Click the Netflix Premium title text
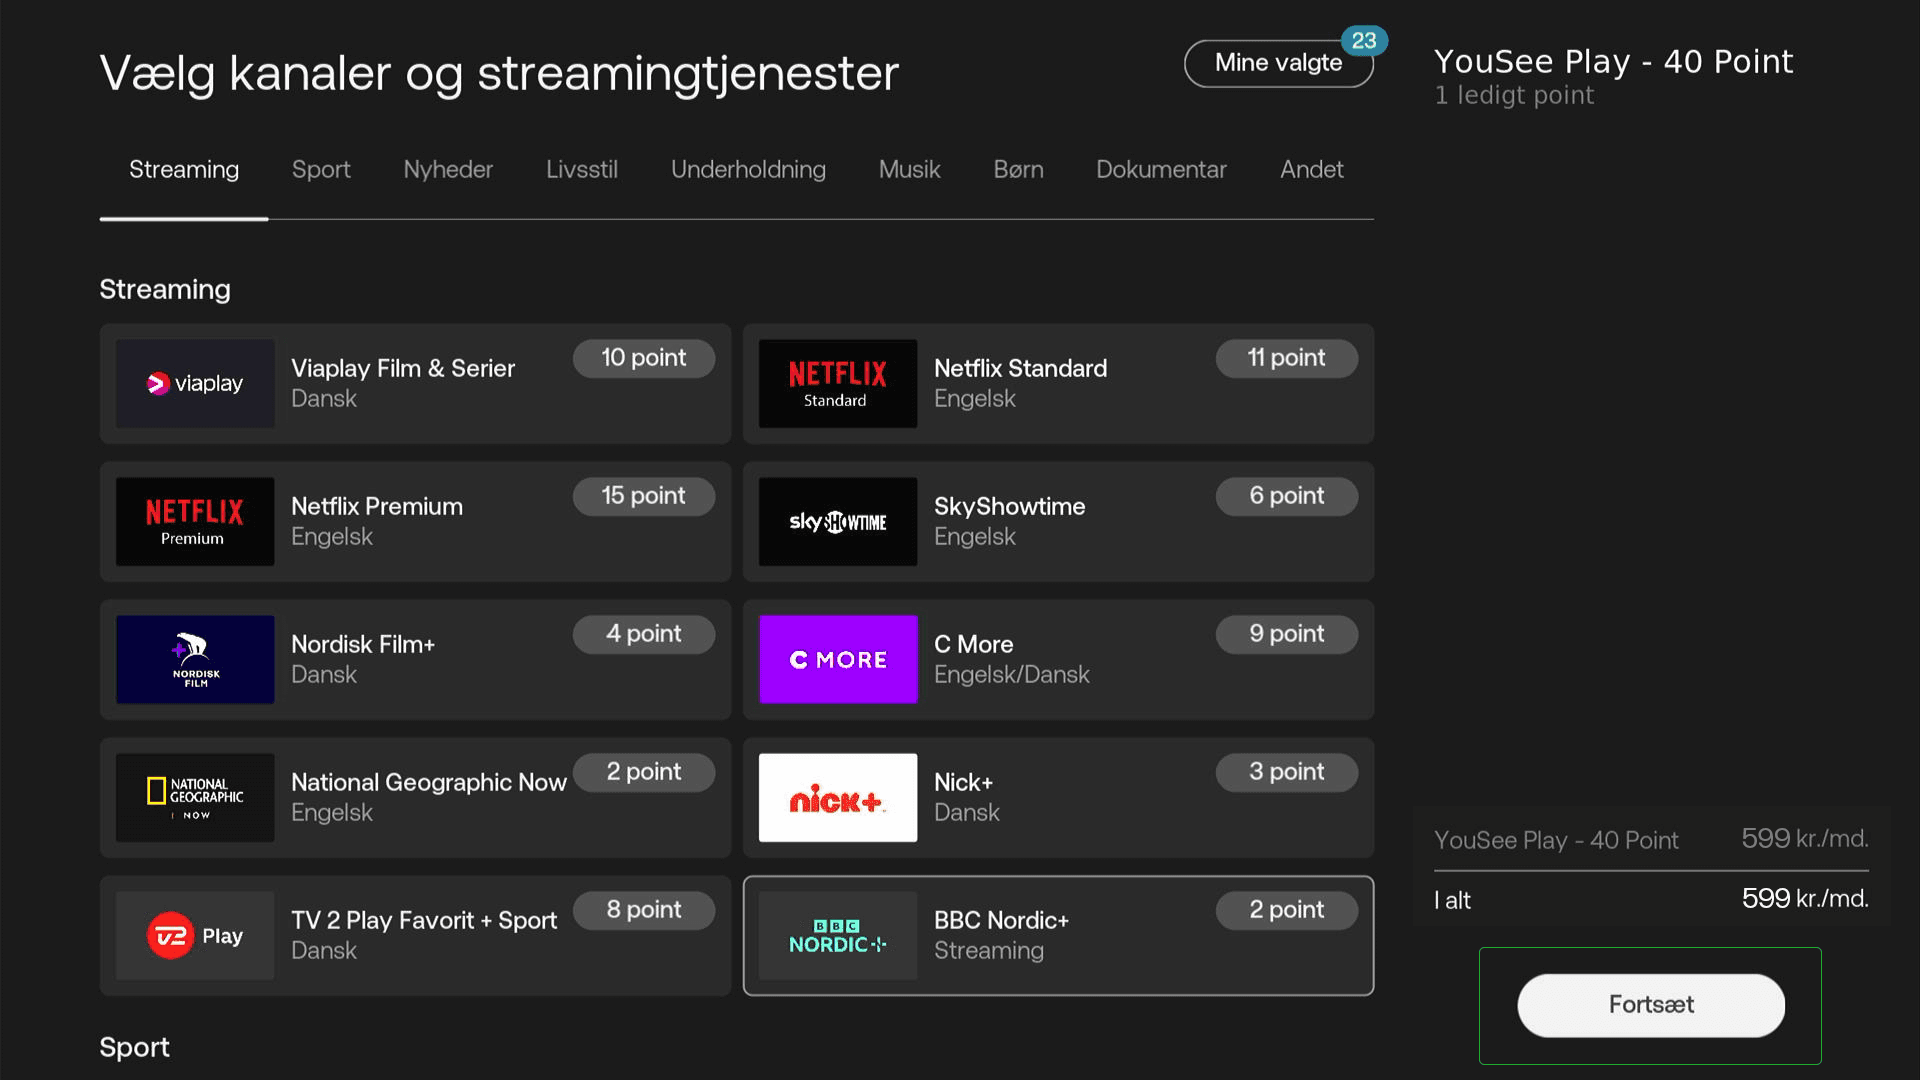The height and width of the screenshot is (1080, 1920). tap(377, 507)
